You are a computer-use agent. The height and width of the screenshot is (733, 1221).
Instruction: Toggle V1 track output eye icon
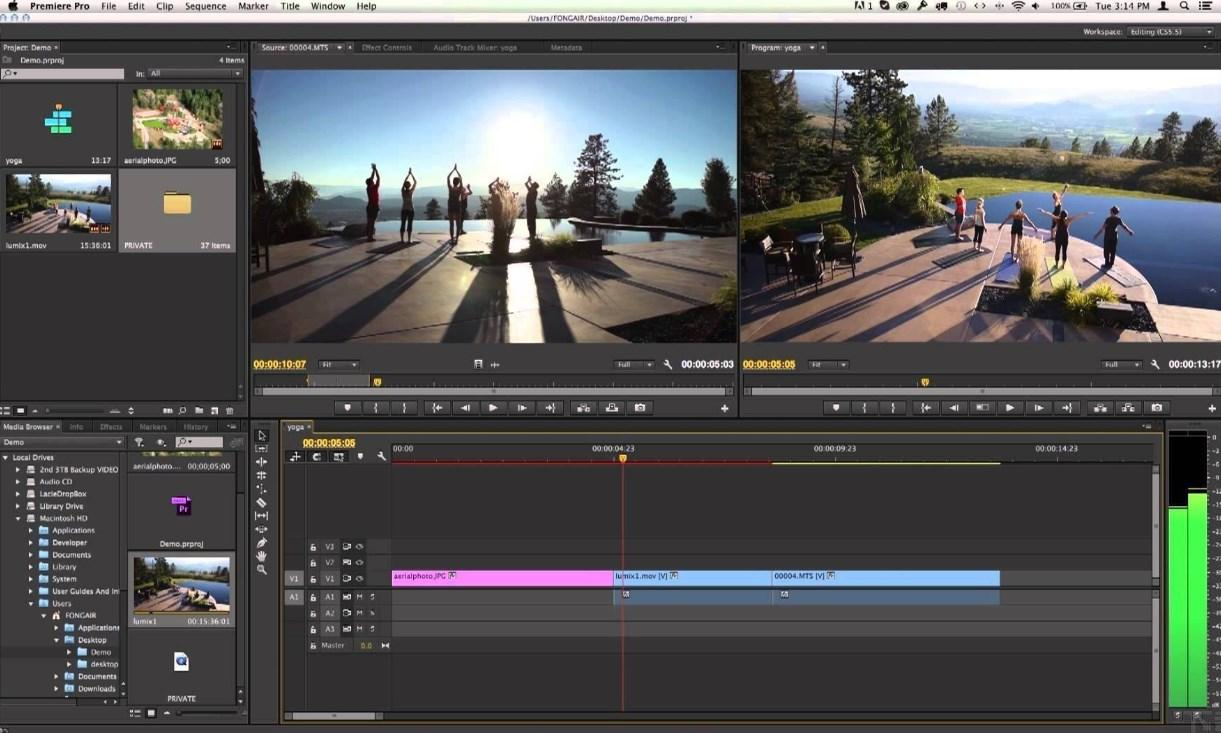[359, 579]
